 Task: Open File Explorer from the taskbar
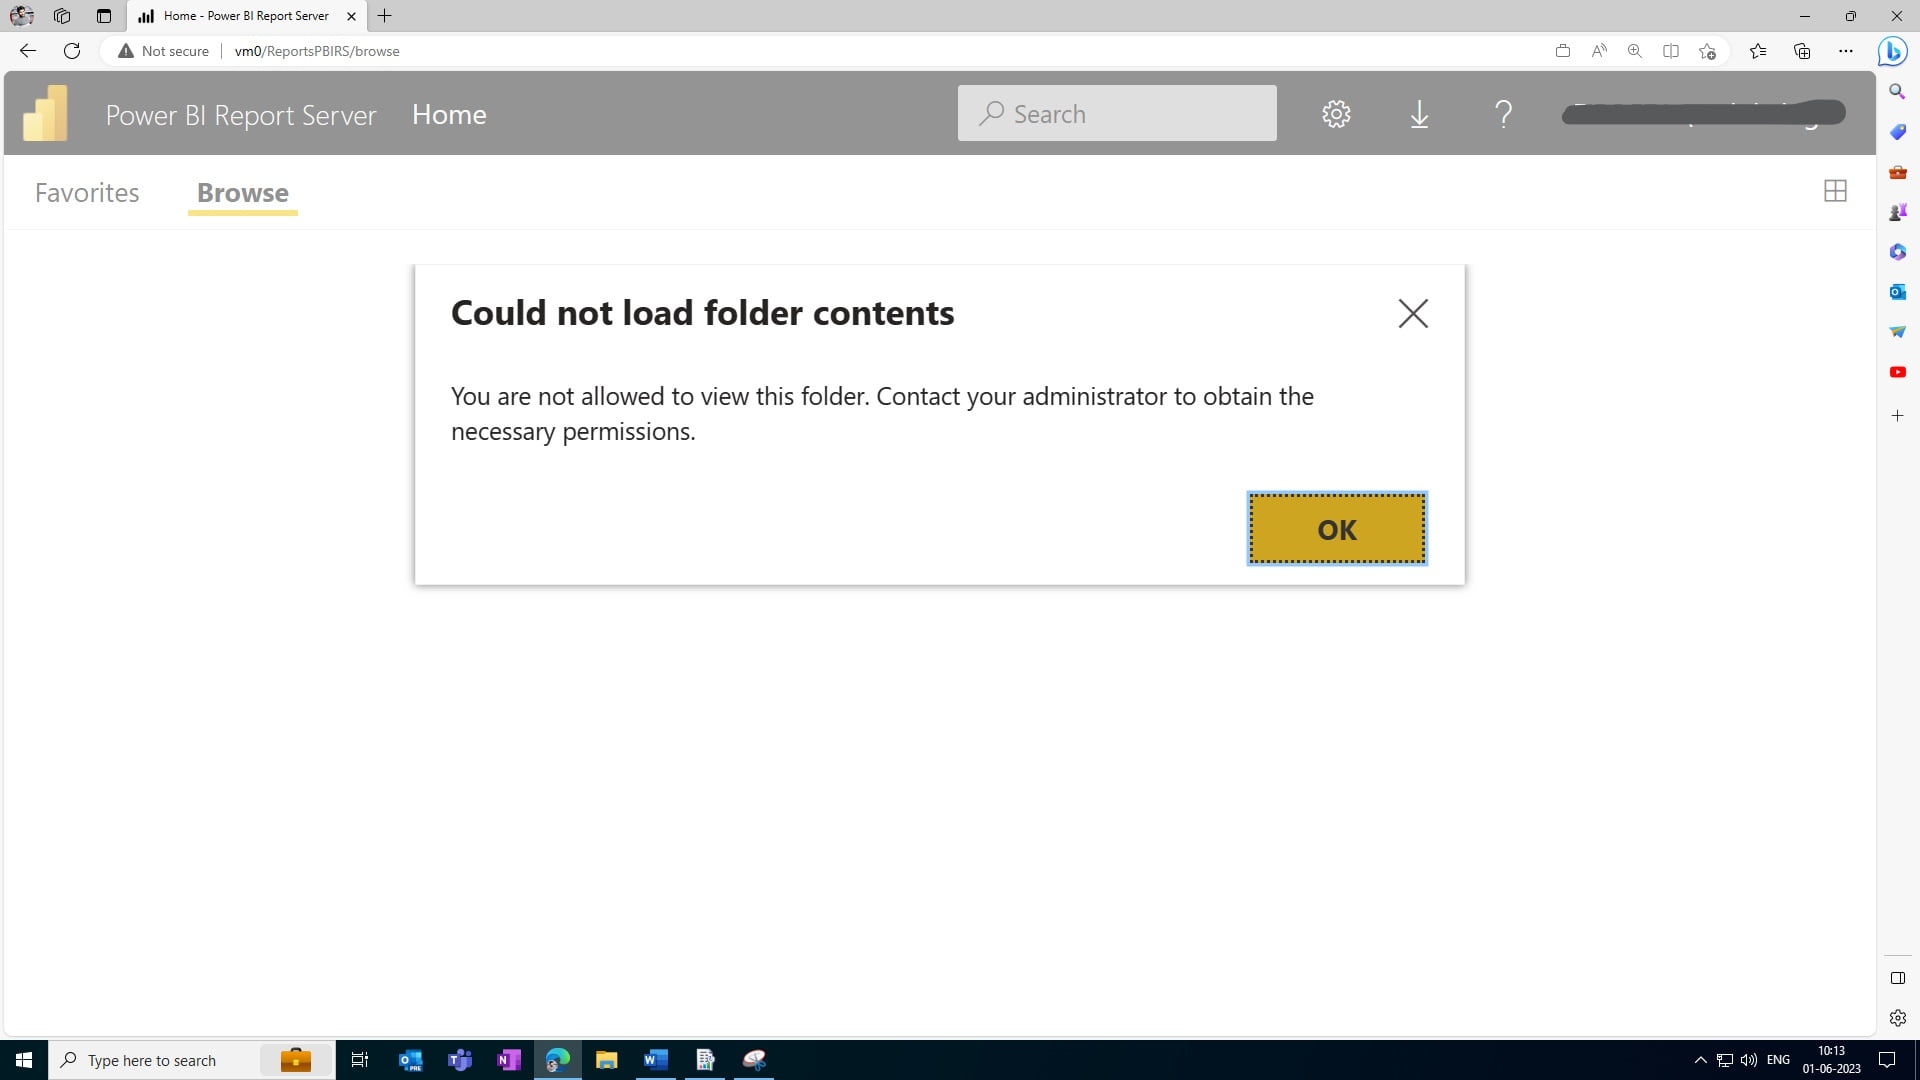tap(606, 1060)
